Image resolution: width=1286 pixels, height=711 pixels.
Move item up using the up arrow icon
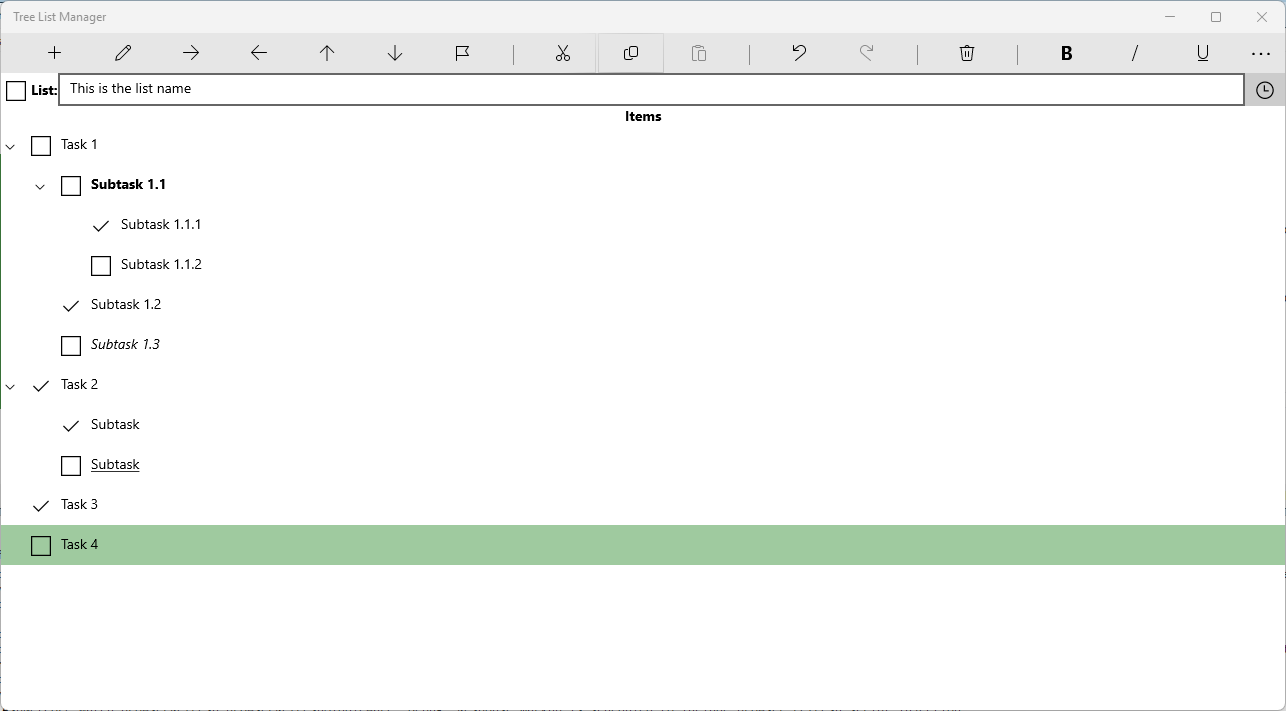coord(326,52)
